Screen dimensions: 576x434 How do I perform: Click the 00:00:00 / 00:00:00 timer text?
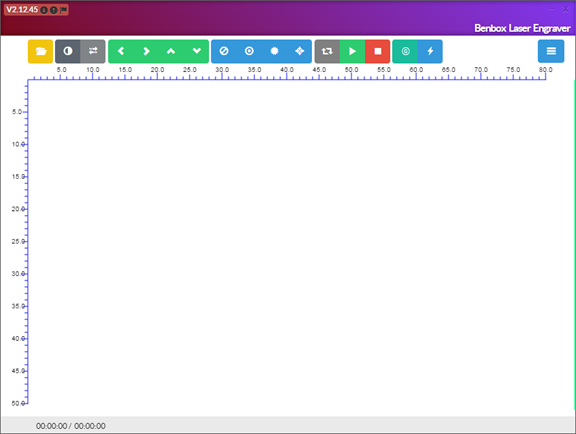point(71,426)
